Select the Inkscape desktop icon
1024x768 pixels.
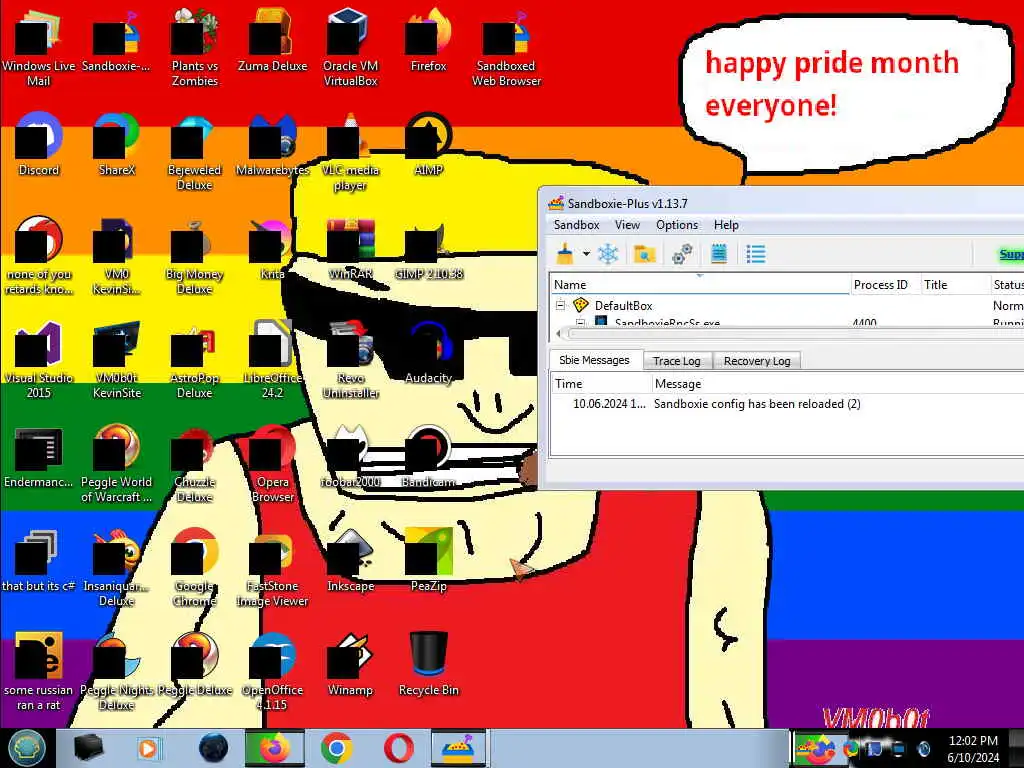tap(350, 561)
